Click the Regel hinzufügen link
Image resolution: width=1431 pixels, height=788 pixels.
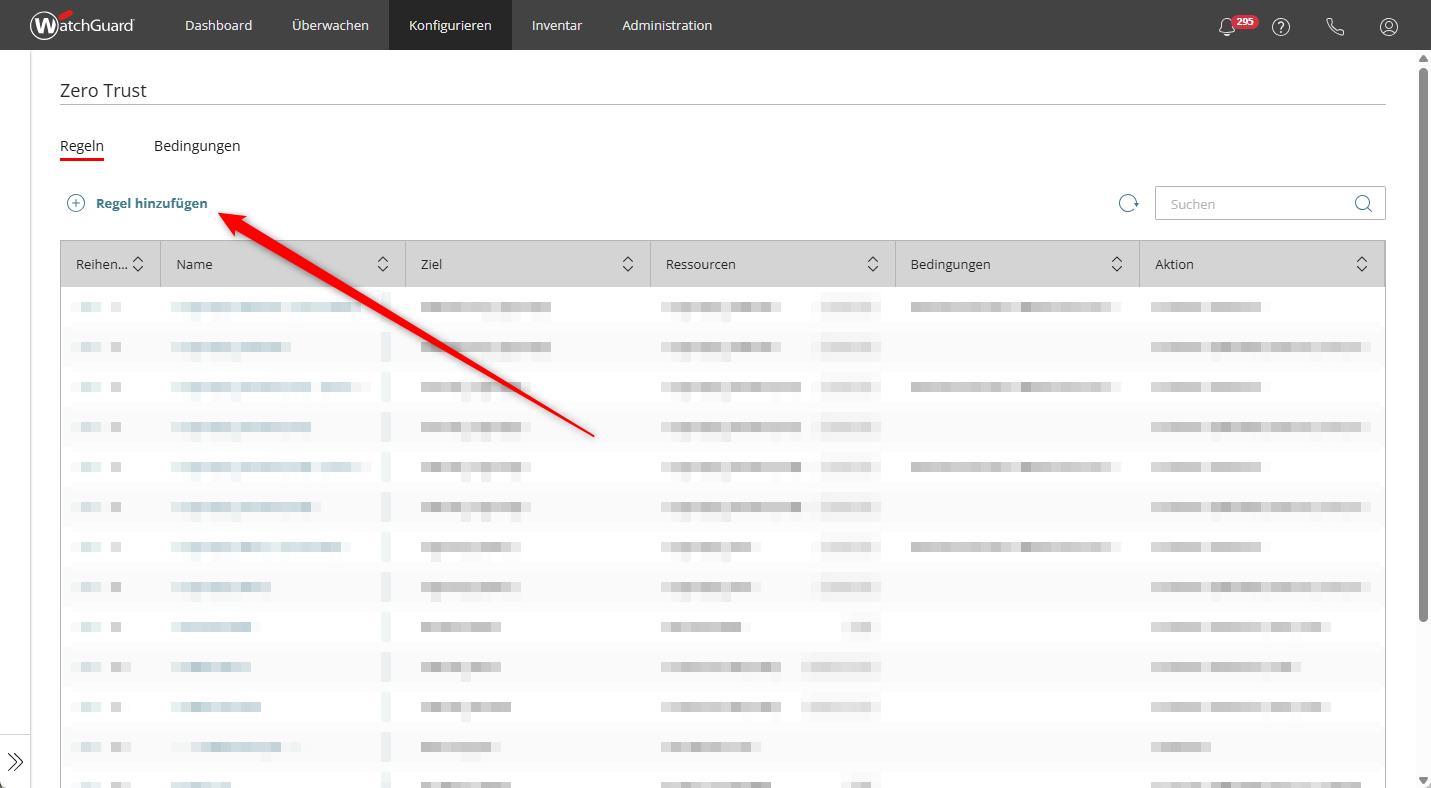(152, 203)
